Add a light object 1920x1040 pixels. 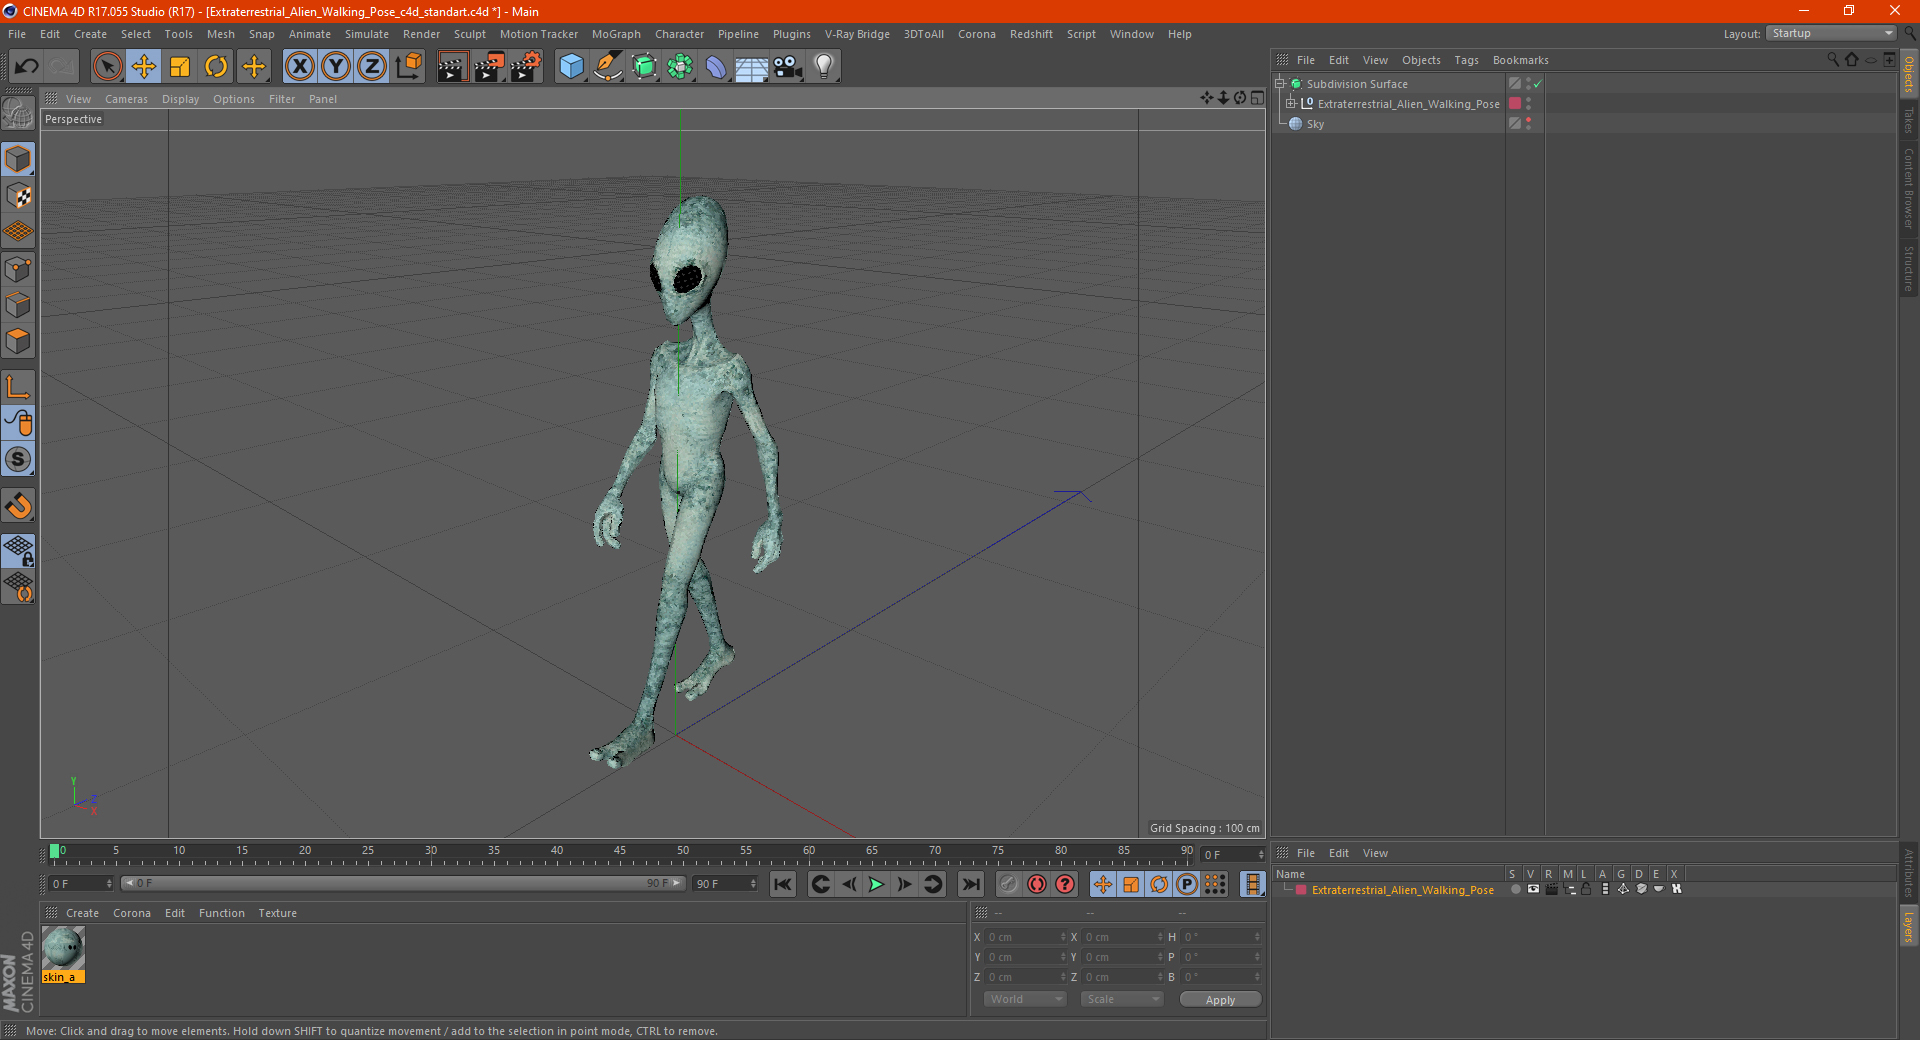point(824,67)
